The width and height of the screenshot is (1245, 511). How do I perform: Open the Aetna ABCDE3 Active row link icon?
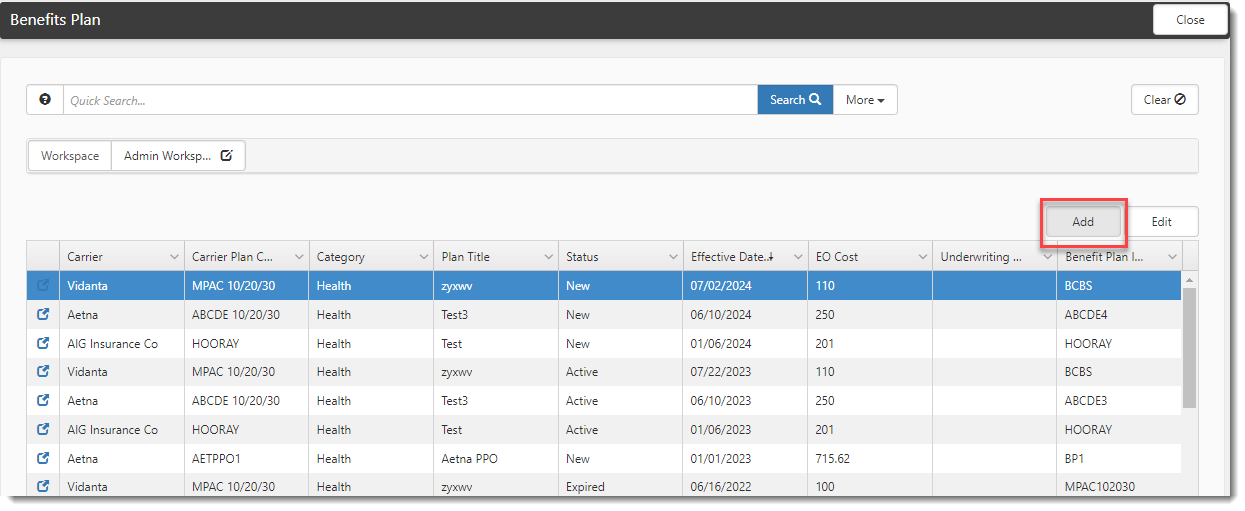[x=43, y=401]
